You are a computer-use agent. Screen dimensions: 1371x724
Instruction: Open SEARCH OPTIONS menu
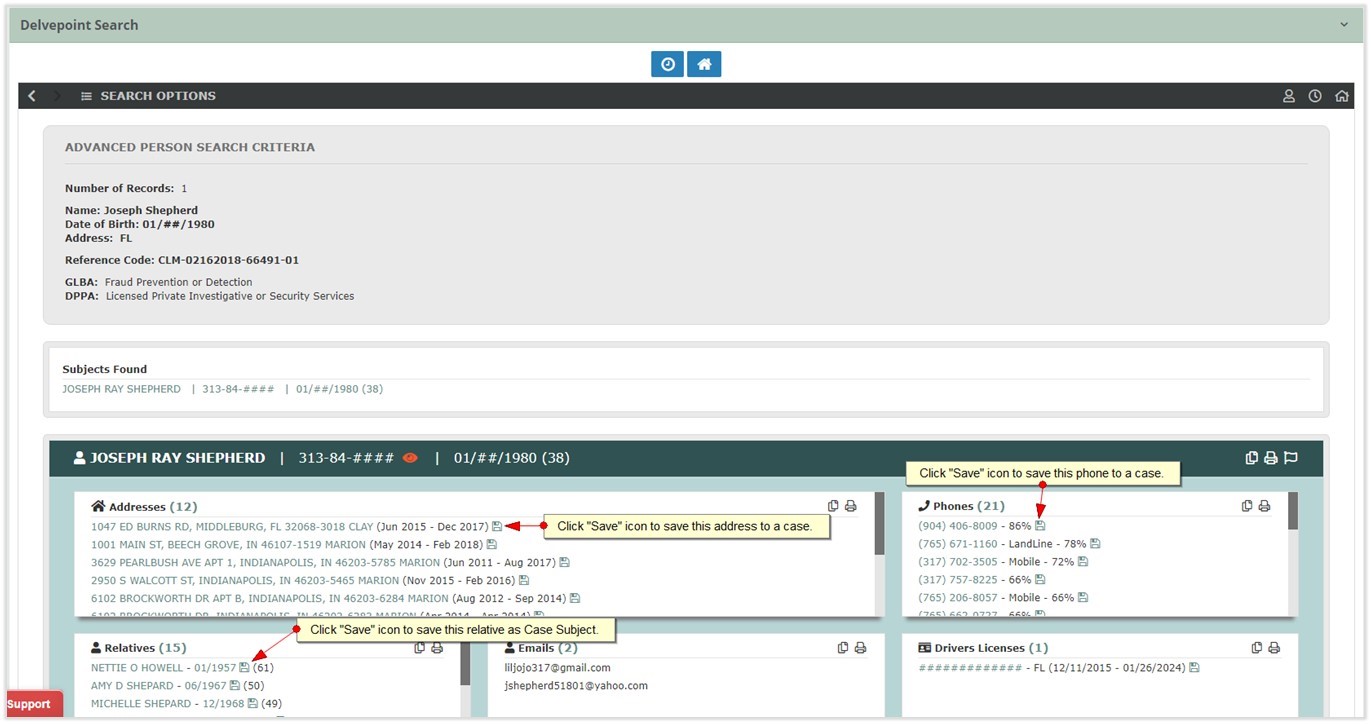click(148, 96)
